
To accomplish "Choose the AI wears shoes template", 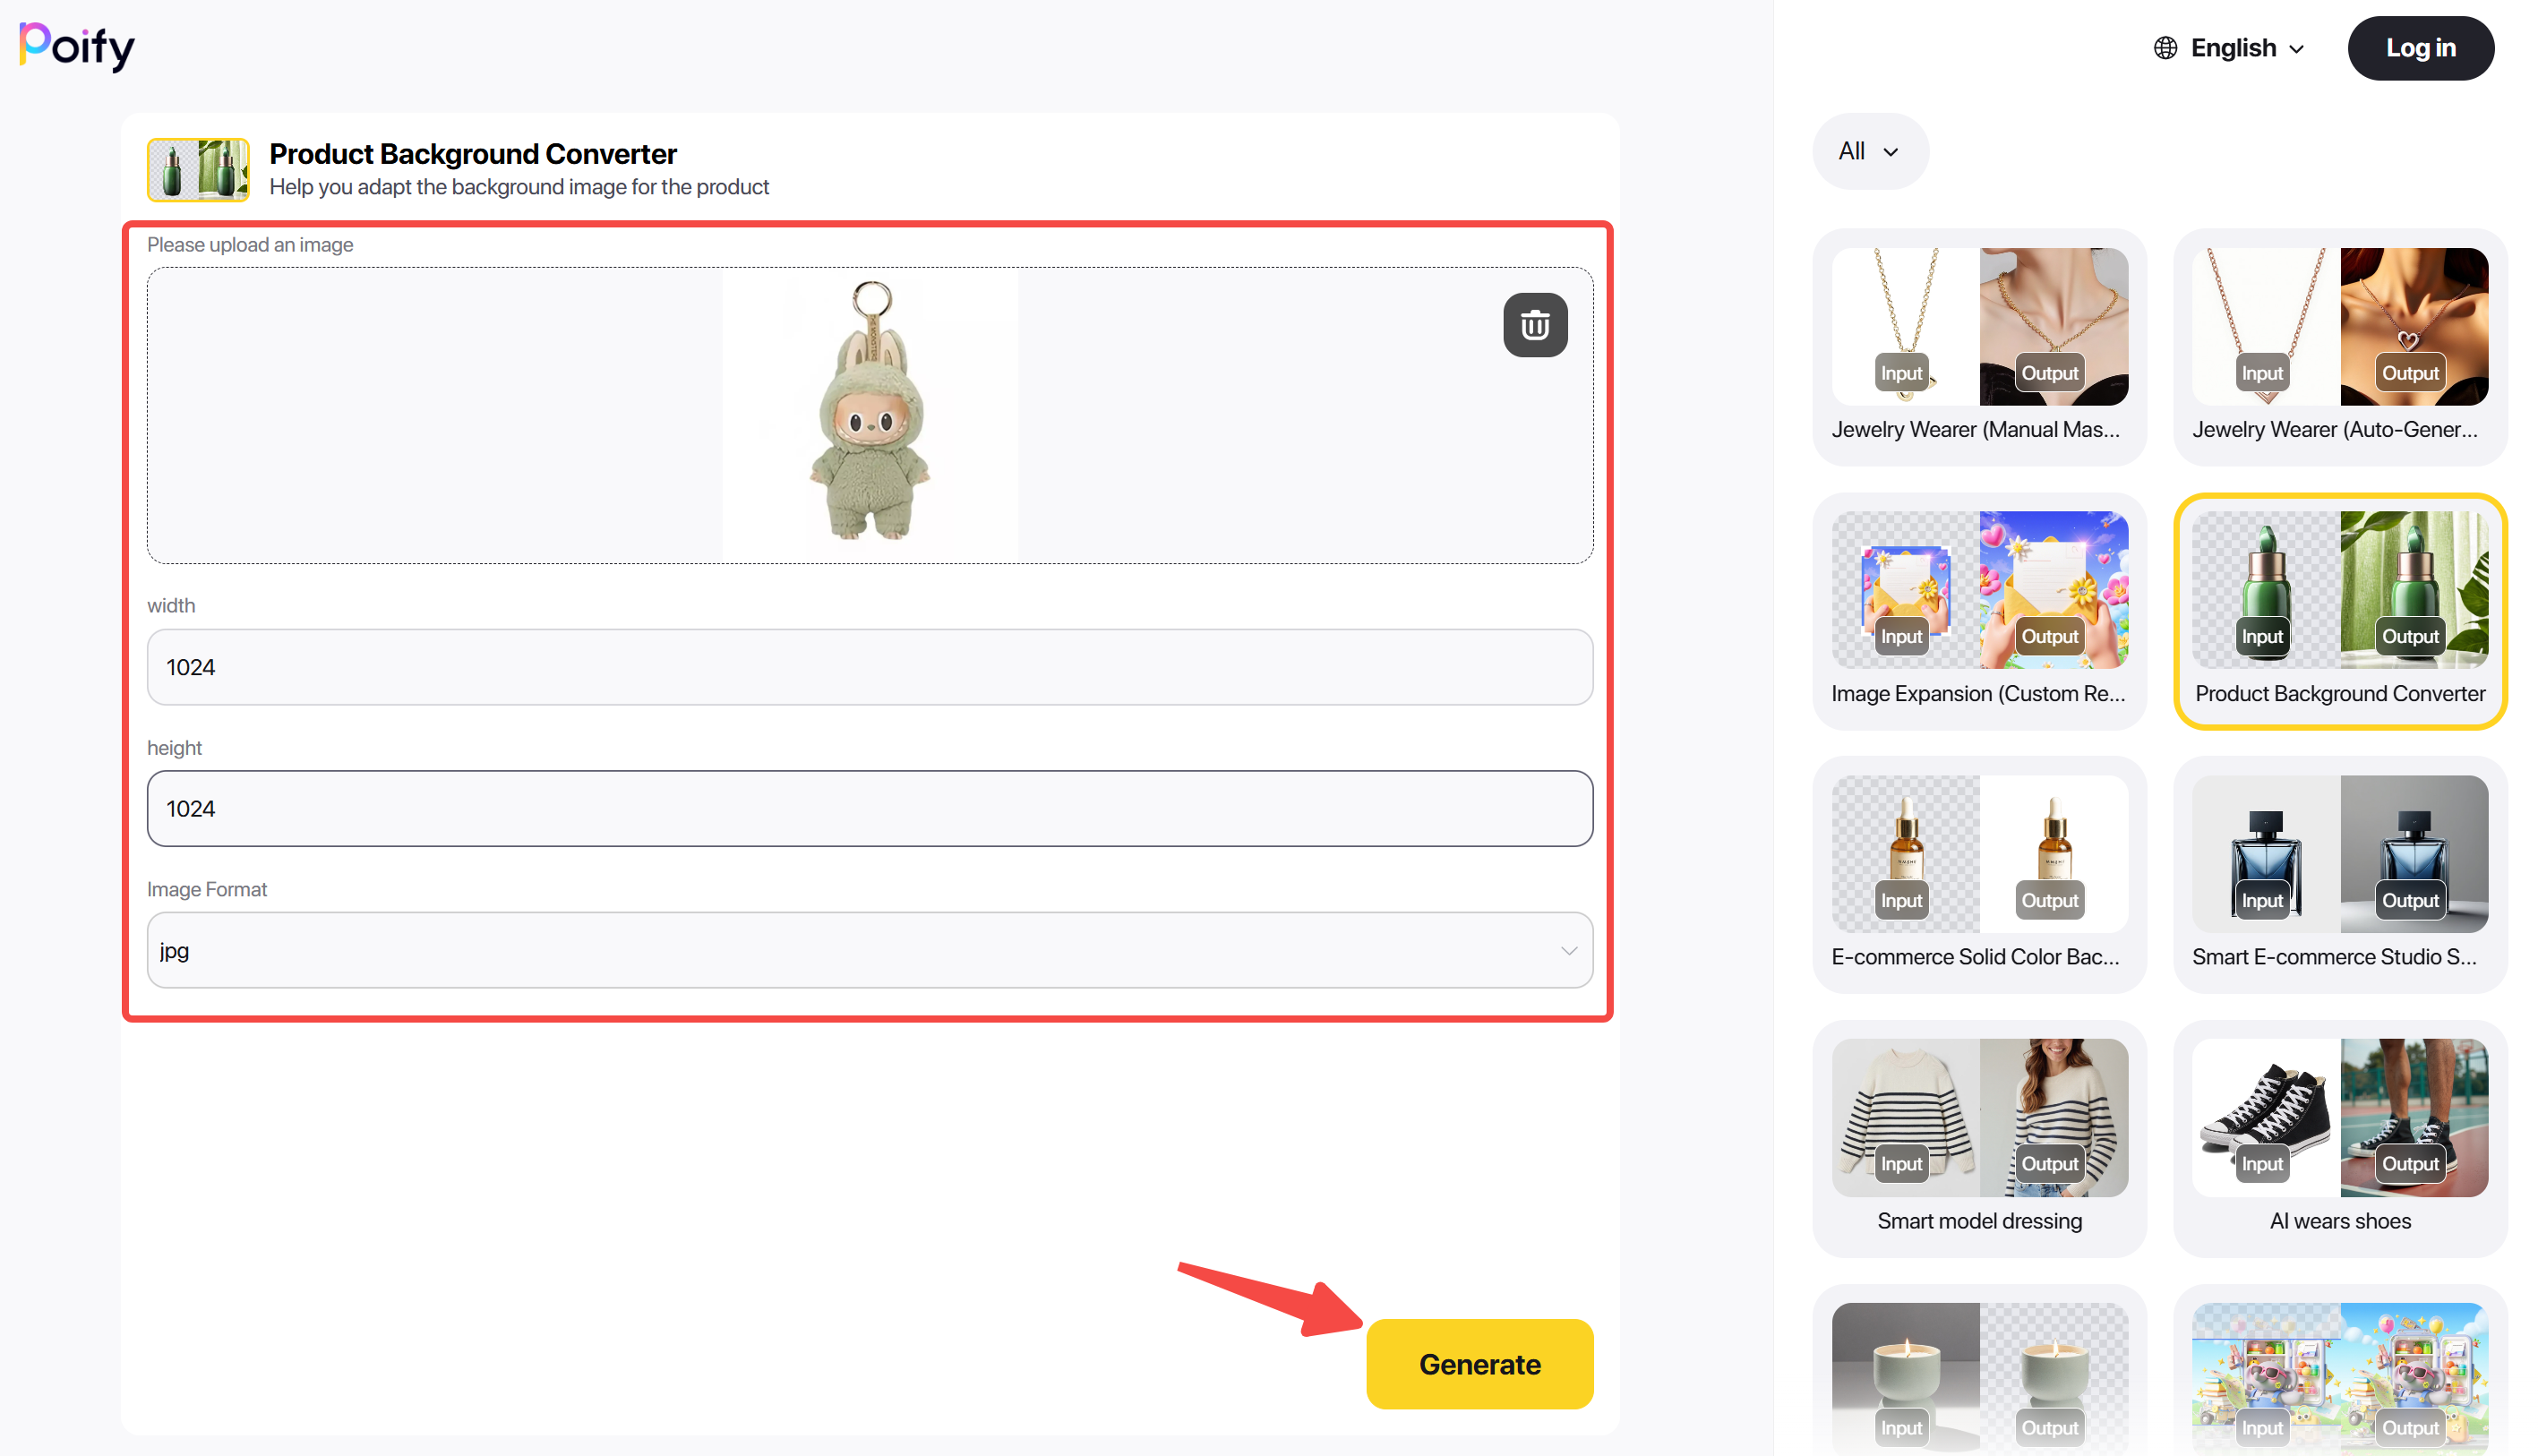I will [x=2338, y=1138].
